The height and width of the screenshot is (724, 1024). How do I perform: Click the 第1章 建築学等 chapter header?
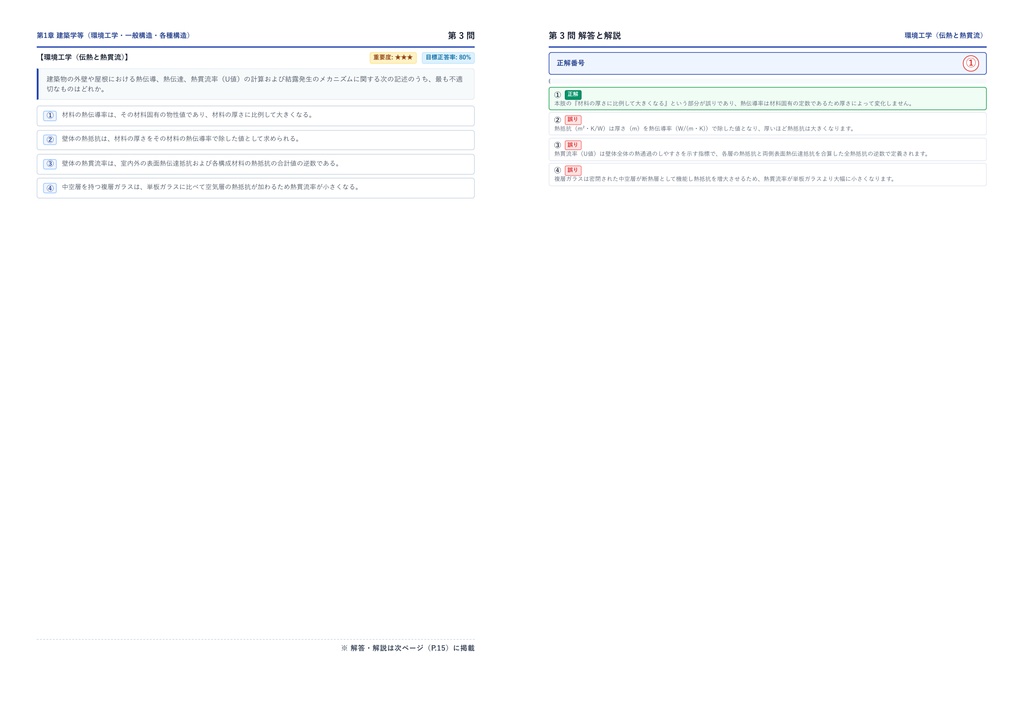point(113,35)
